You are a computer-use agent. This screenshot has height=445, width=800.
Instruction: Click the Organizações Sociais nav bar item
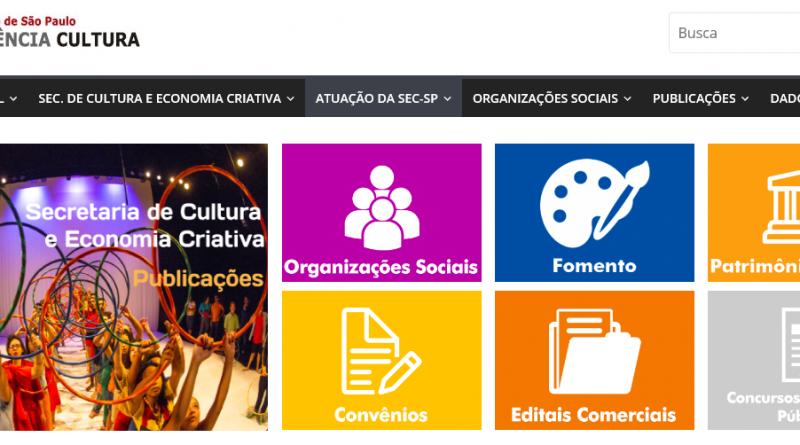click(x=552, y=98)
